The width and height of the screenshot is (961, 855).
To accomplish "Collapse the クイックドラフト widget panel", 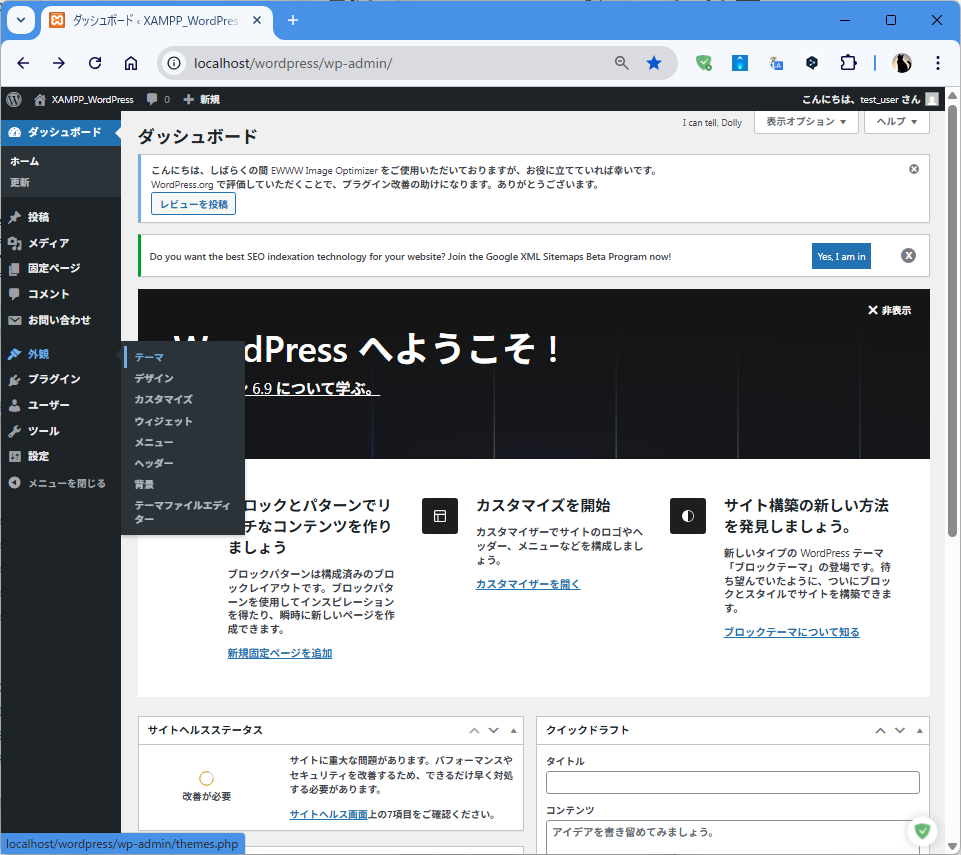I will (x=920, y=730).
